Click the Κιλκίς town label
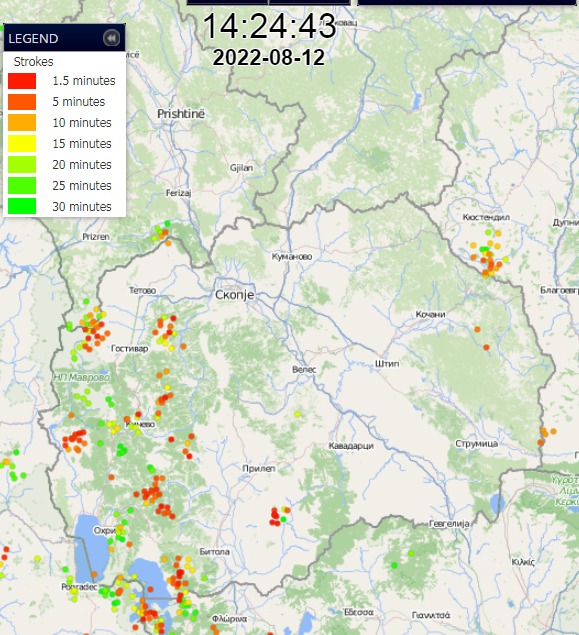The image size is (579, 635). (523, 562)
